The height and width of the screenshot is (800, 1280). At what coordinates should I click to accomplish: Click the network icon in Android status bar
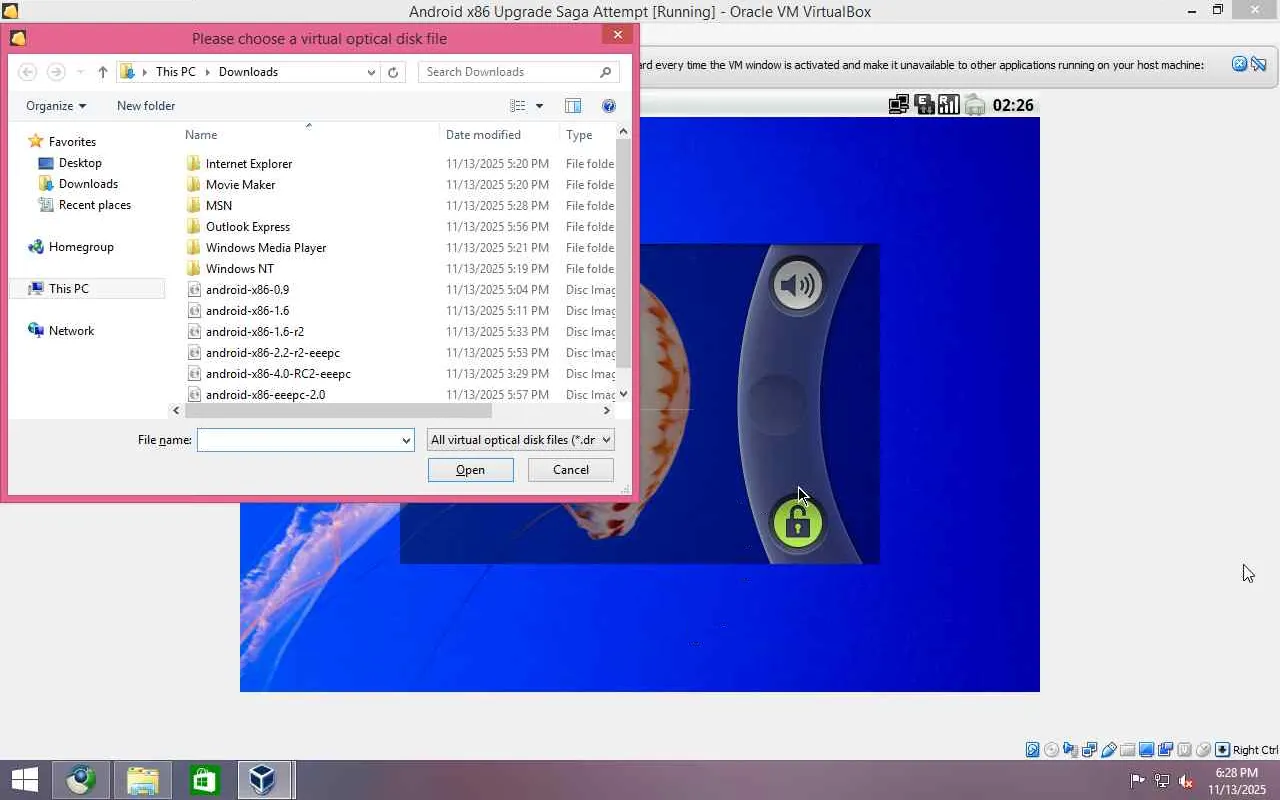[898, 105]
